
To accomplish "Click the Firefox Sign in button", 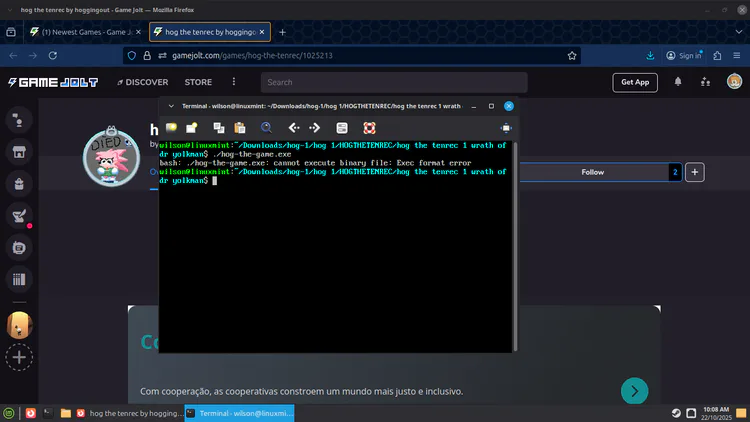I will click(x=684, y=56).
